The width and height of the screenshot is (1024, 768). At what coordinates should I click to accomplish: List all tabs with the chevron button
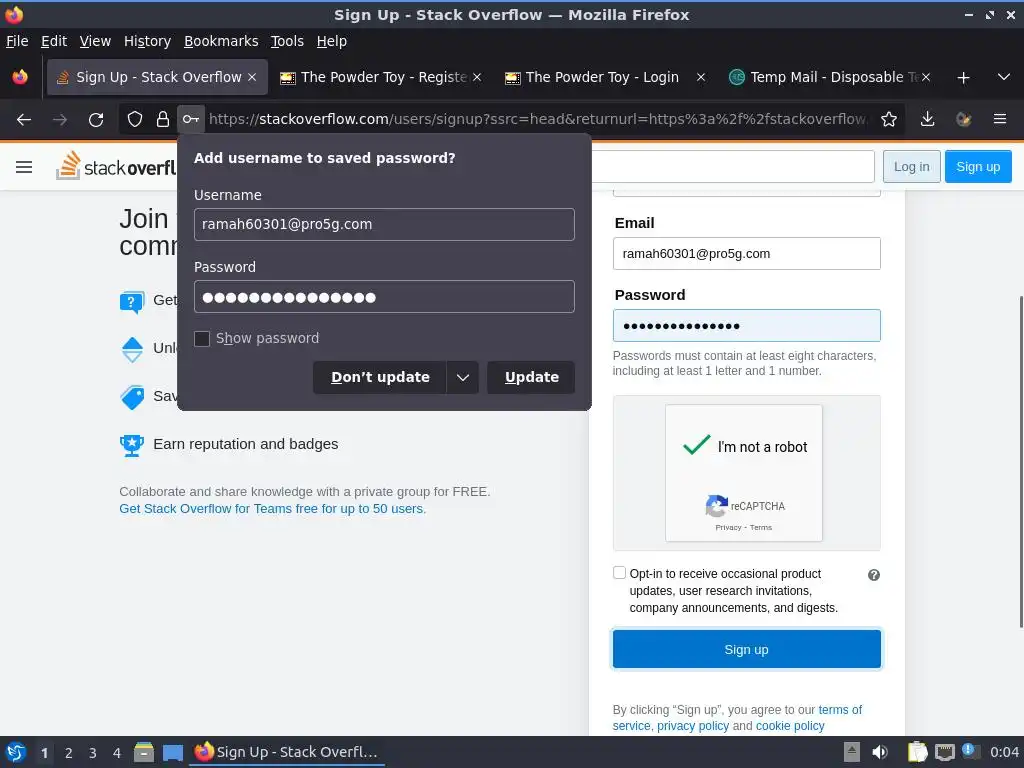coord(1004,77)
